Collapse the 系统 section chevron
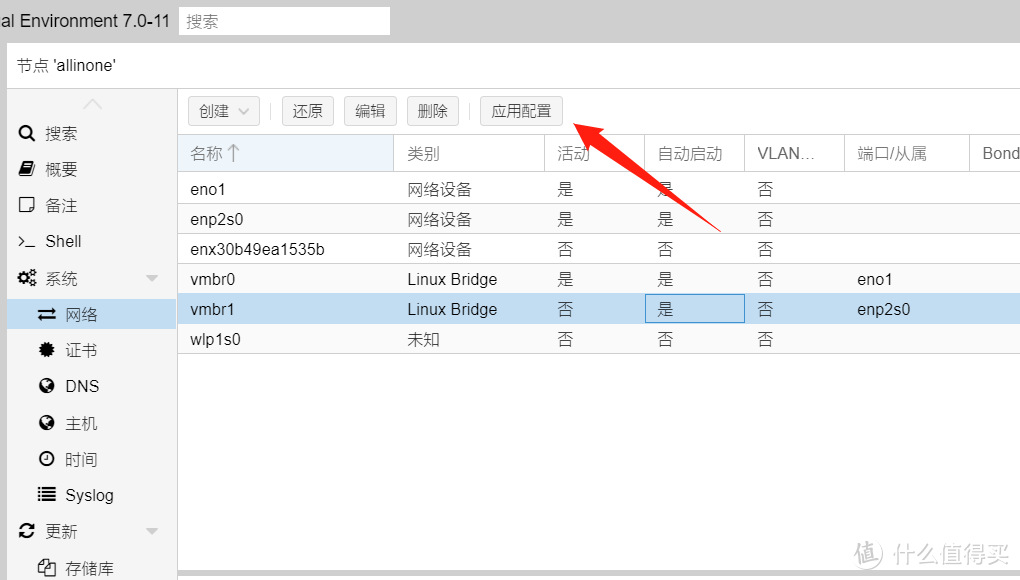 point(151,277)
